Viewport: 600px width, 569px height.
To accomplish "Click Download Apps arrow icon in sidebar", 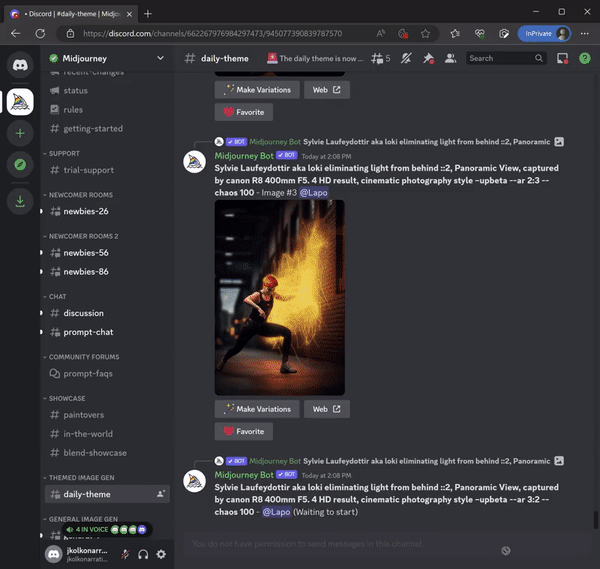I will coord(20,201).
